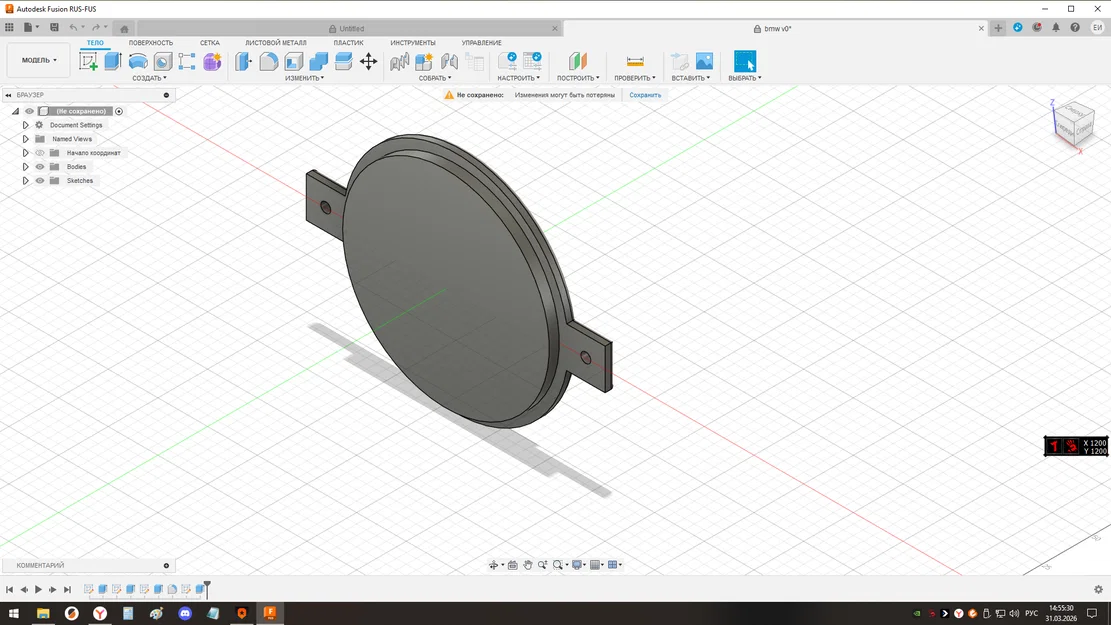Hide the Bodies folder with its eye icon
This screenshot has width=1111, height=625.
click(x=40, y=166)
